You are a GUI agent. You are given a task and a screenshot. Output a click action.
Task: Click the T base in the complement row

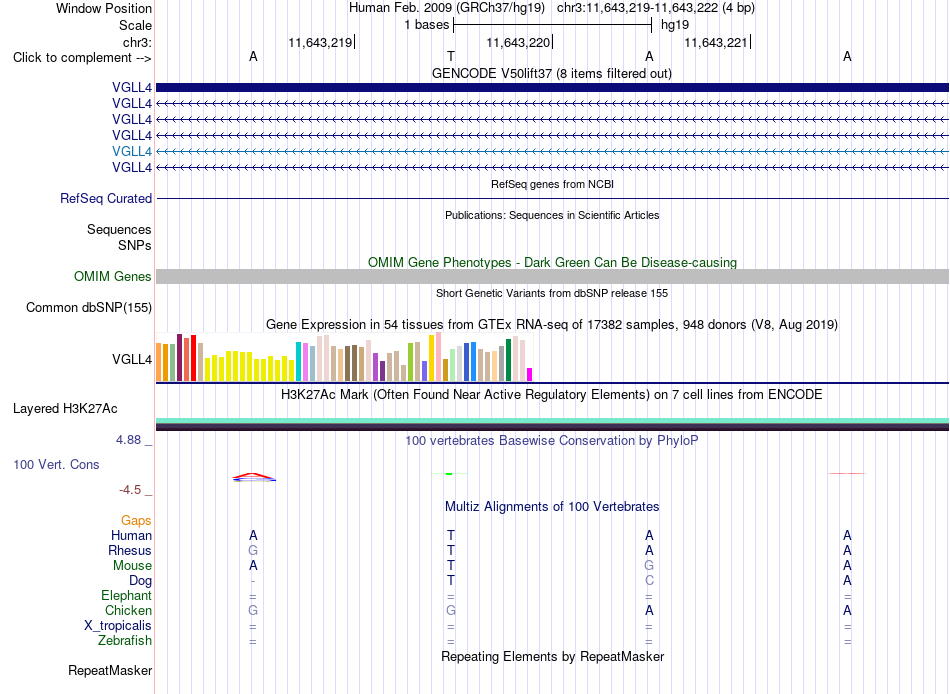(x=451, y=56)
